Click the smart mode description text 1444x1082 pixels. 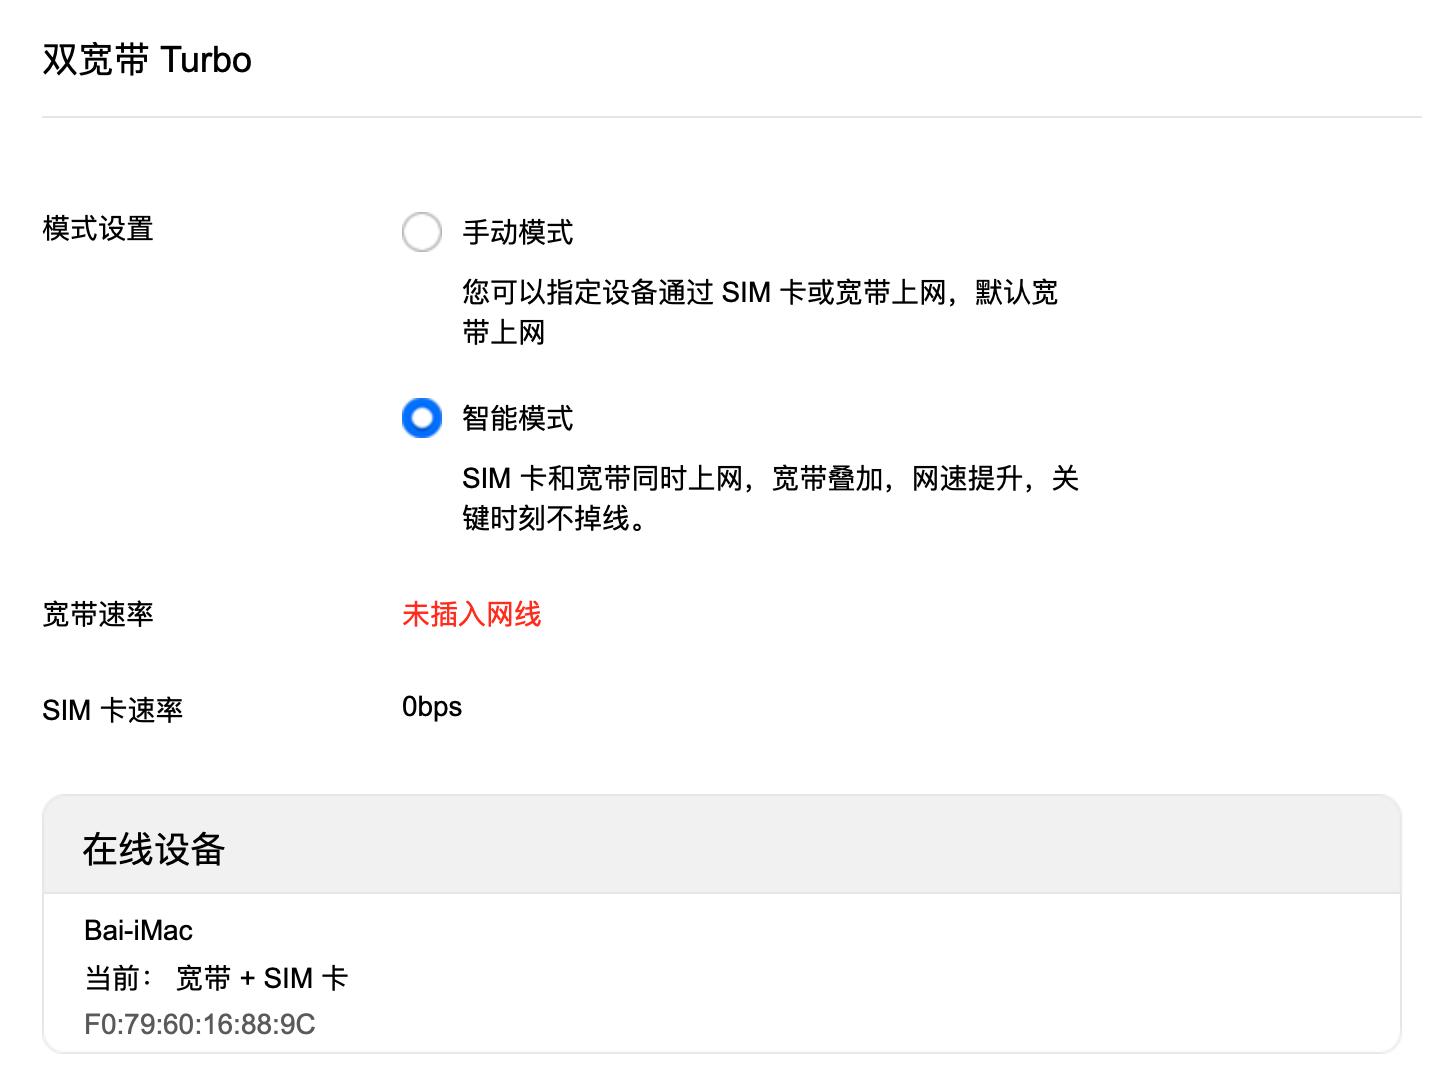(x=770, y=498)
